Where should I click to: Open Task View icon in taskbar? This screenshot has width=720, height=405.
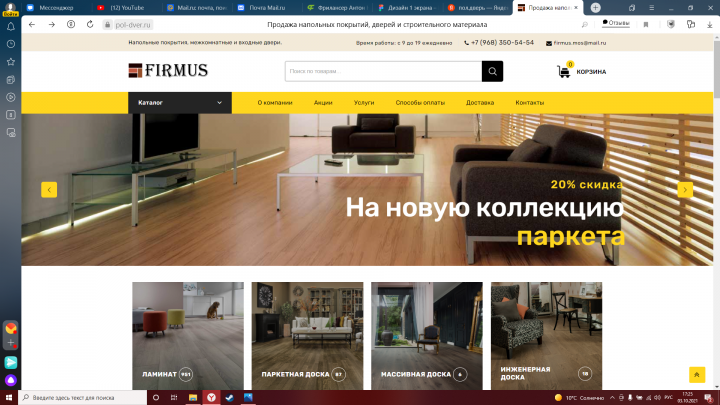(174, 398)
